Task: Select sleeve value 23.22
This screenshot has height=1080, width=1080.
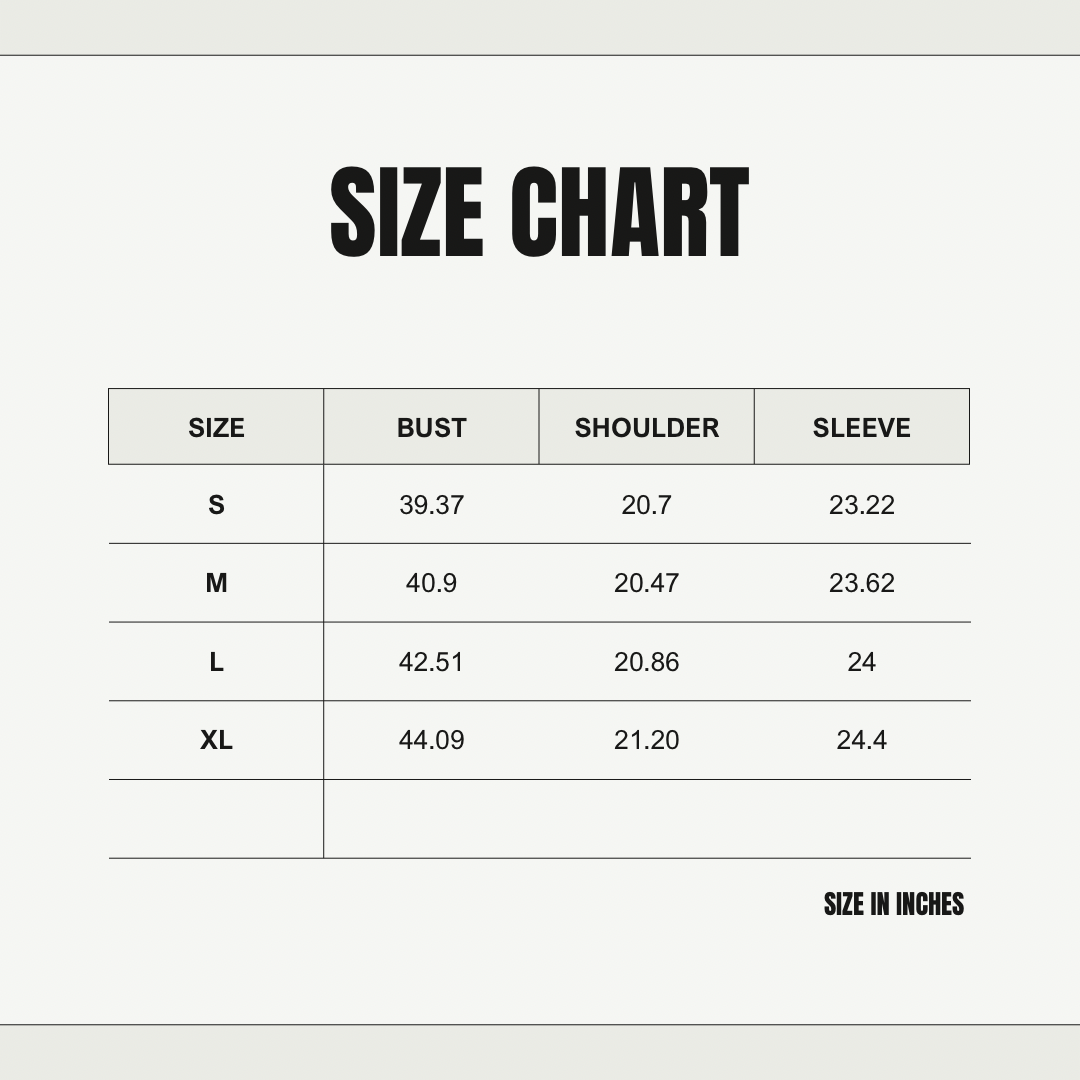Action: [x=861, y=505]
